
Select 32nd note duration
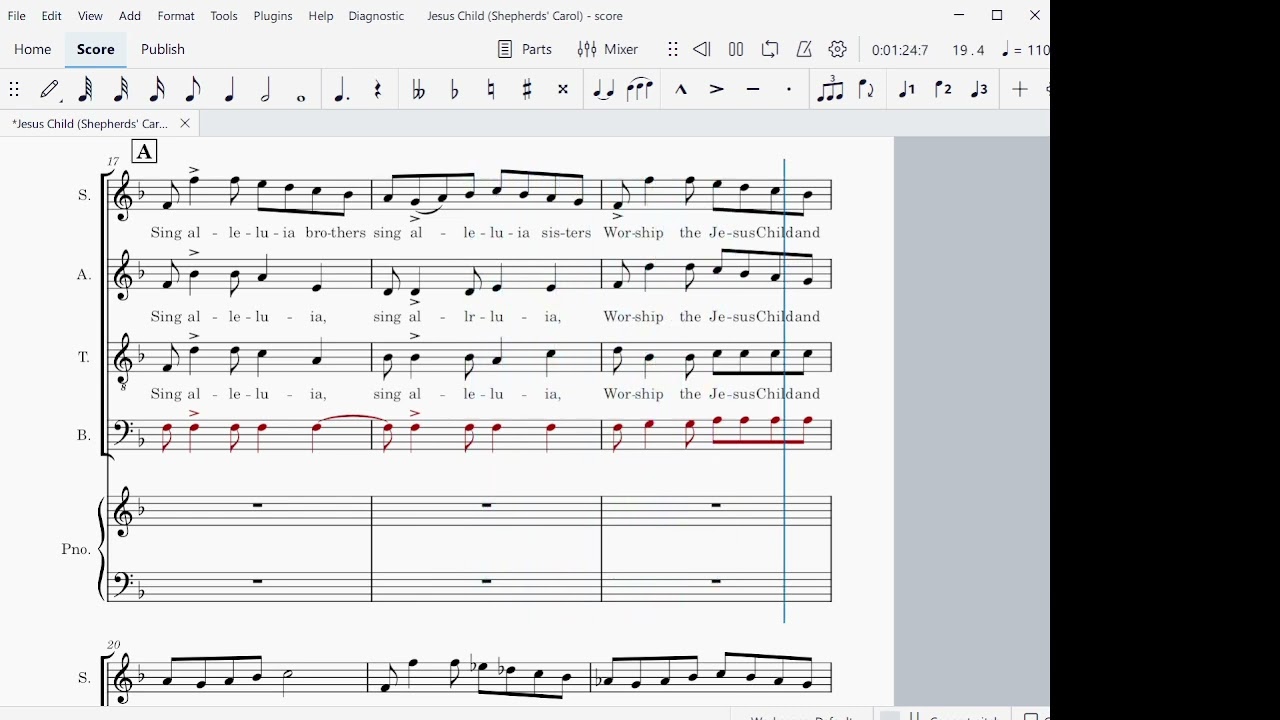coord(121,90)
